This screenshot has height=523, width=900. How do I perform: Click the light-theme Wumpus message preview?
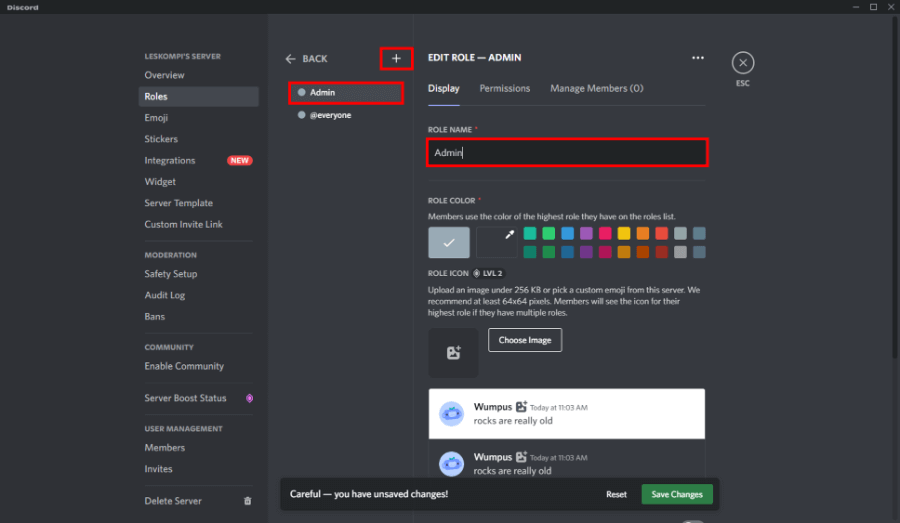pyautogui.click(x=567, y=414)
